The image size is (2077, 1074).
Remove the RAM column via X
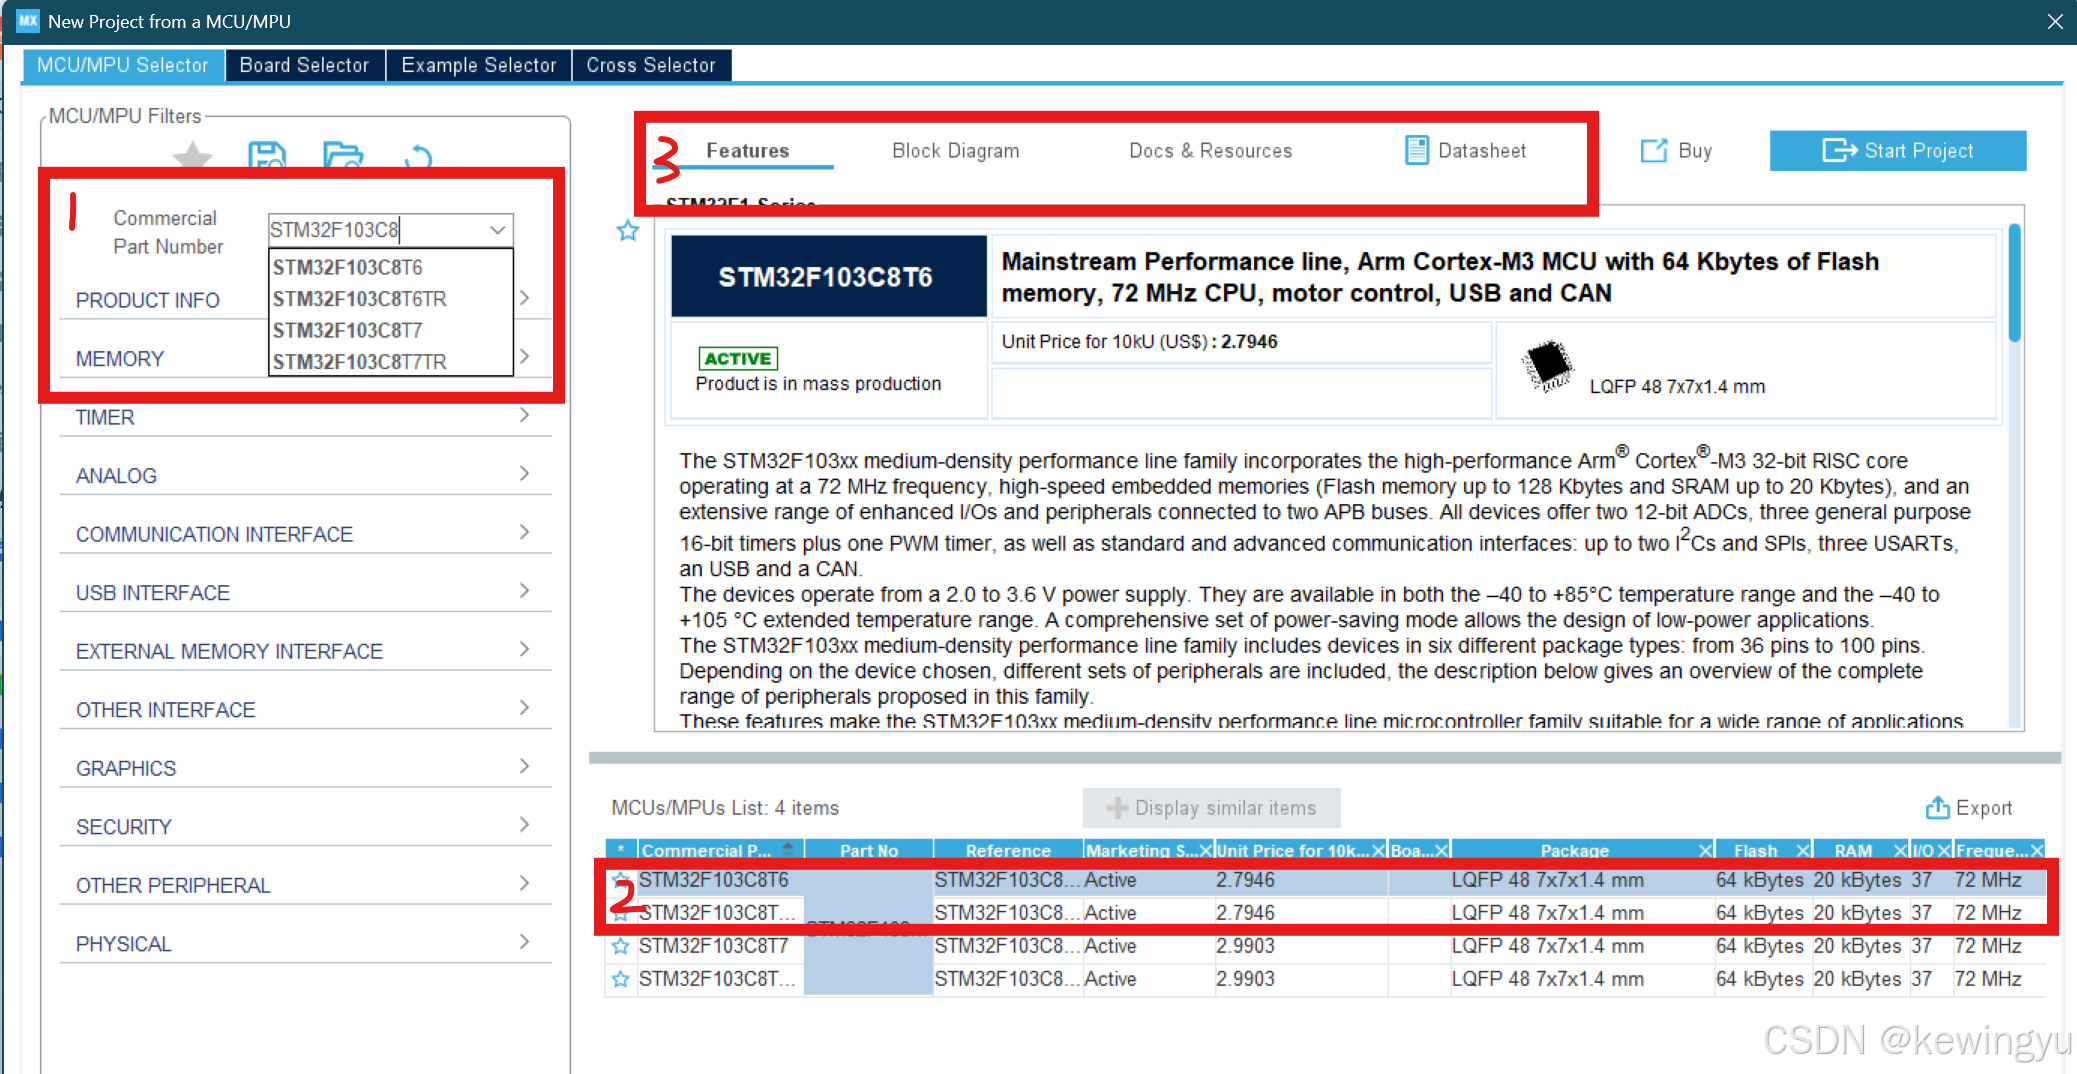(1900, 850)
